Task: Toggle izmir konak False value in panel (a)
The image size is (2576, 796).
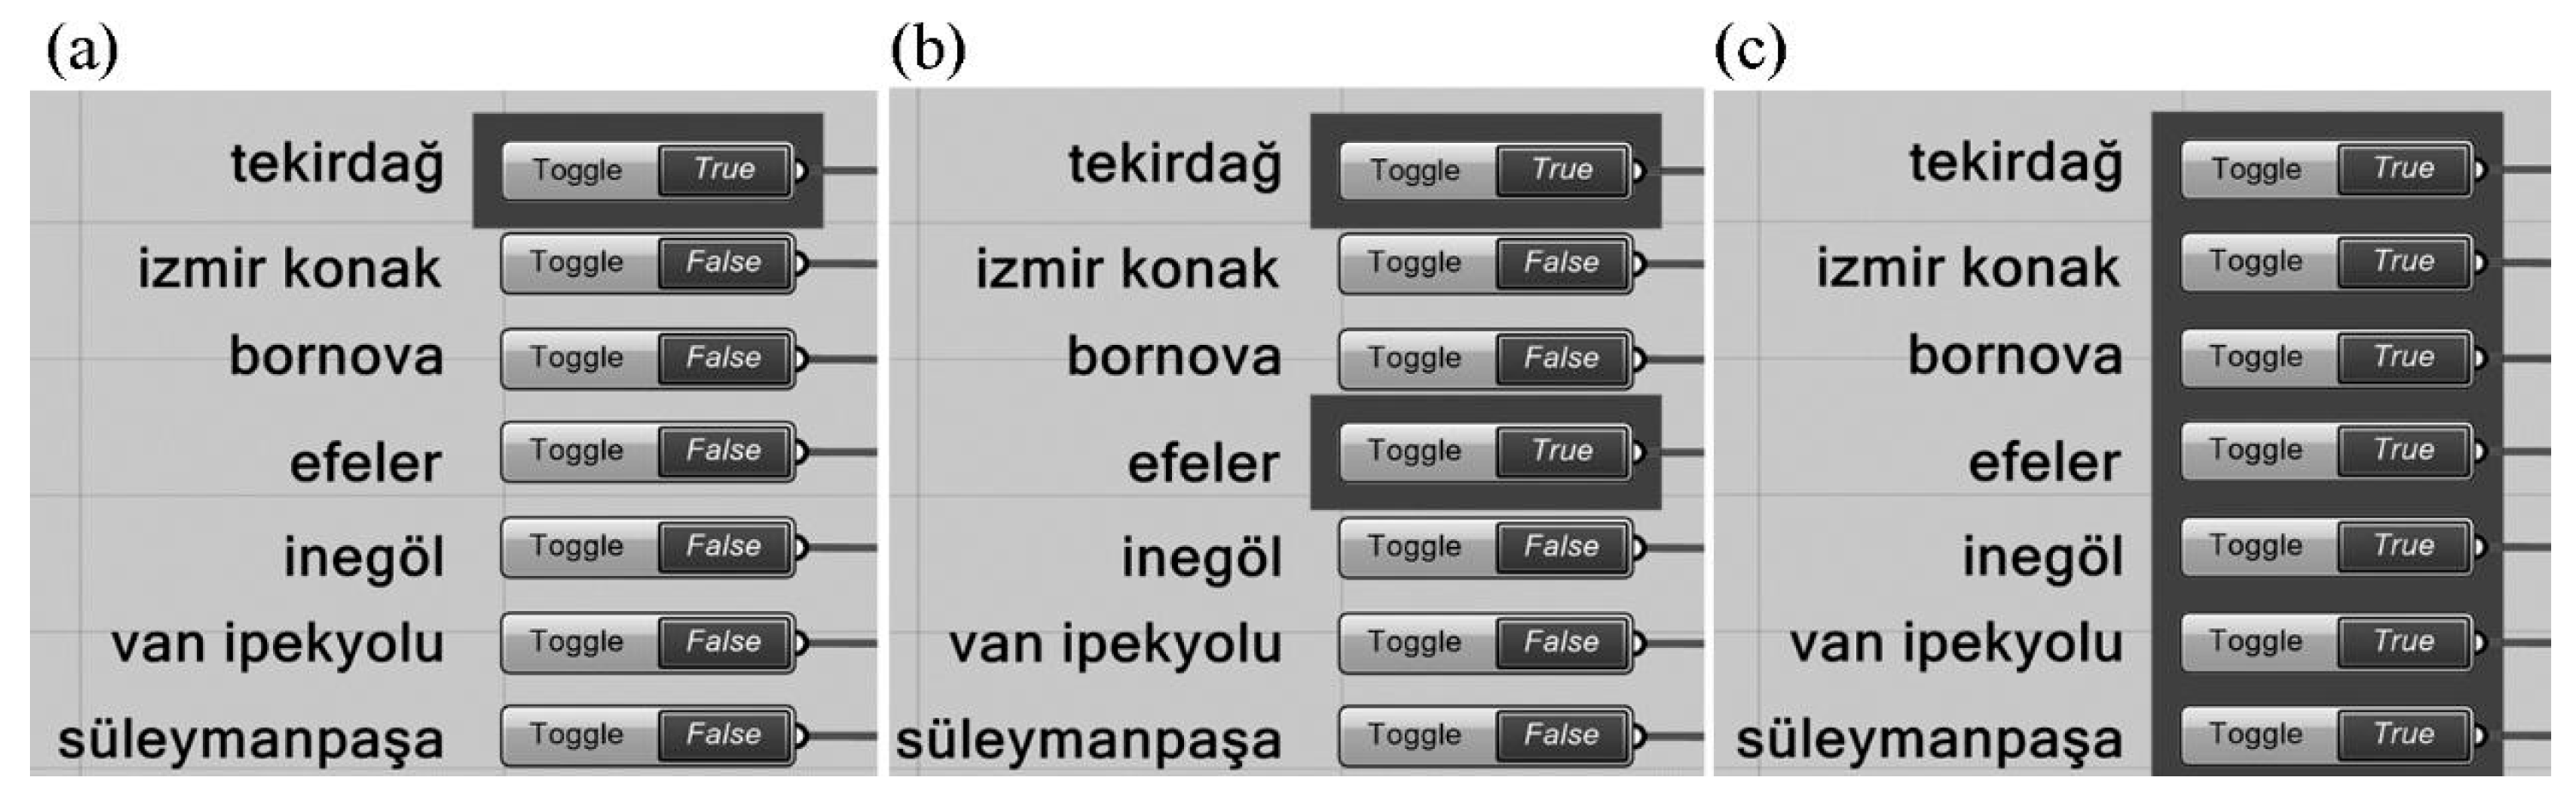Action: coord(724,263)
